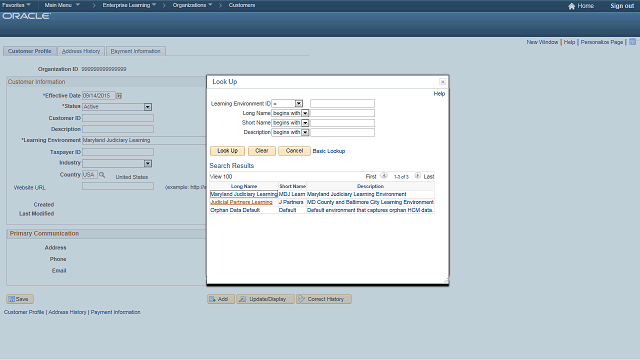This screenshot has width=640, height=360.
Task: Go to Home via house icon
Action: 571,6
